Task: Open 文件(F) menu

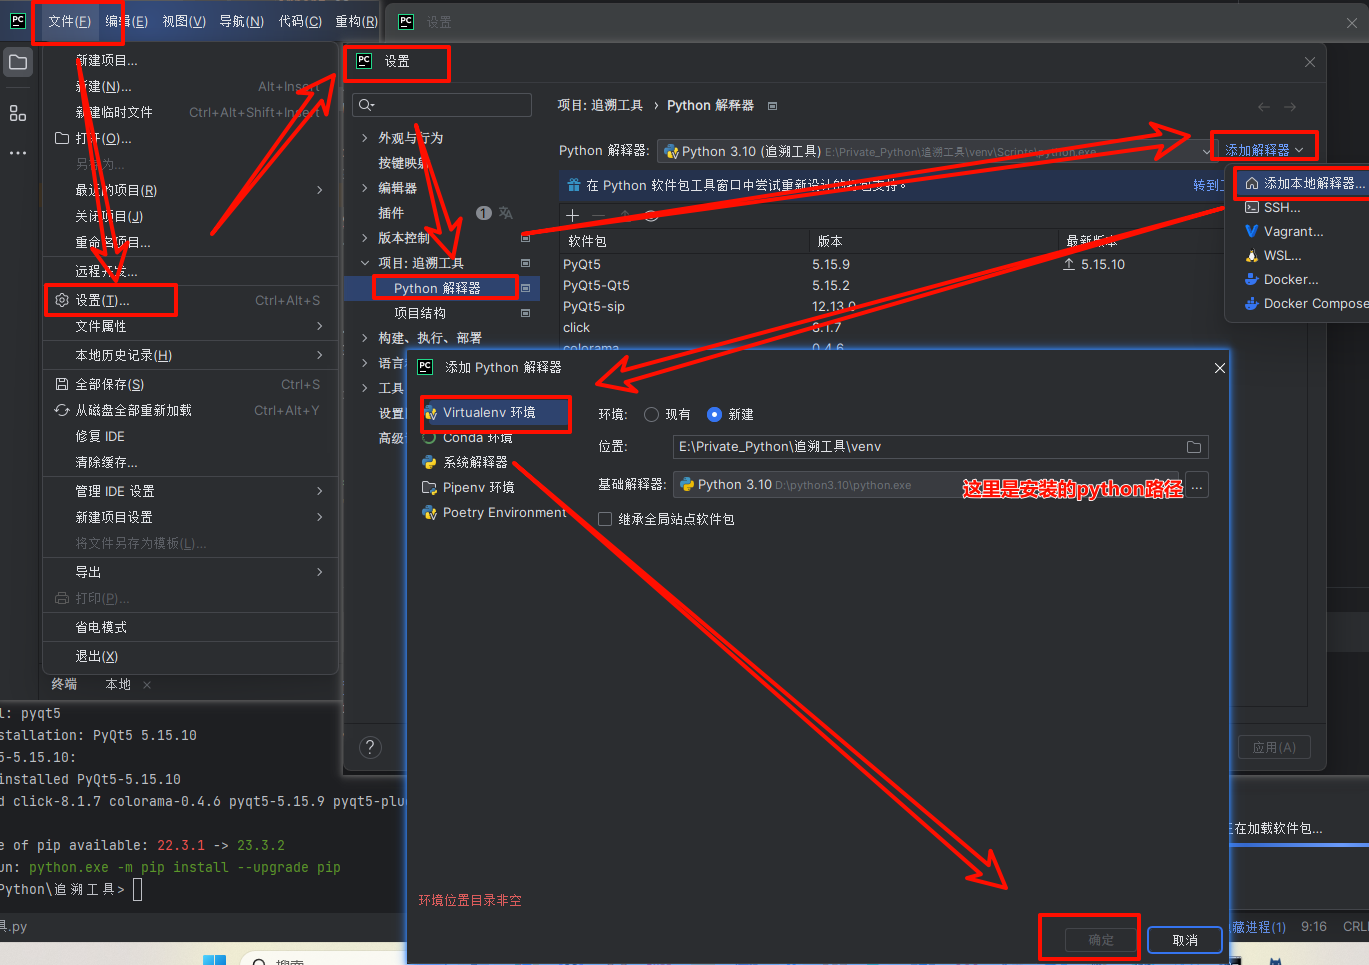Action: click(69, 21)
